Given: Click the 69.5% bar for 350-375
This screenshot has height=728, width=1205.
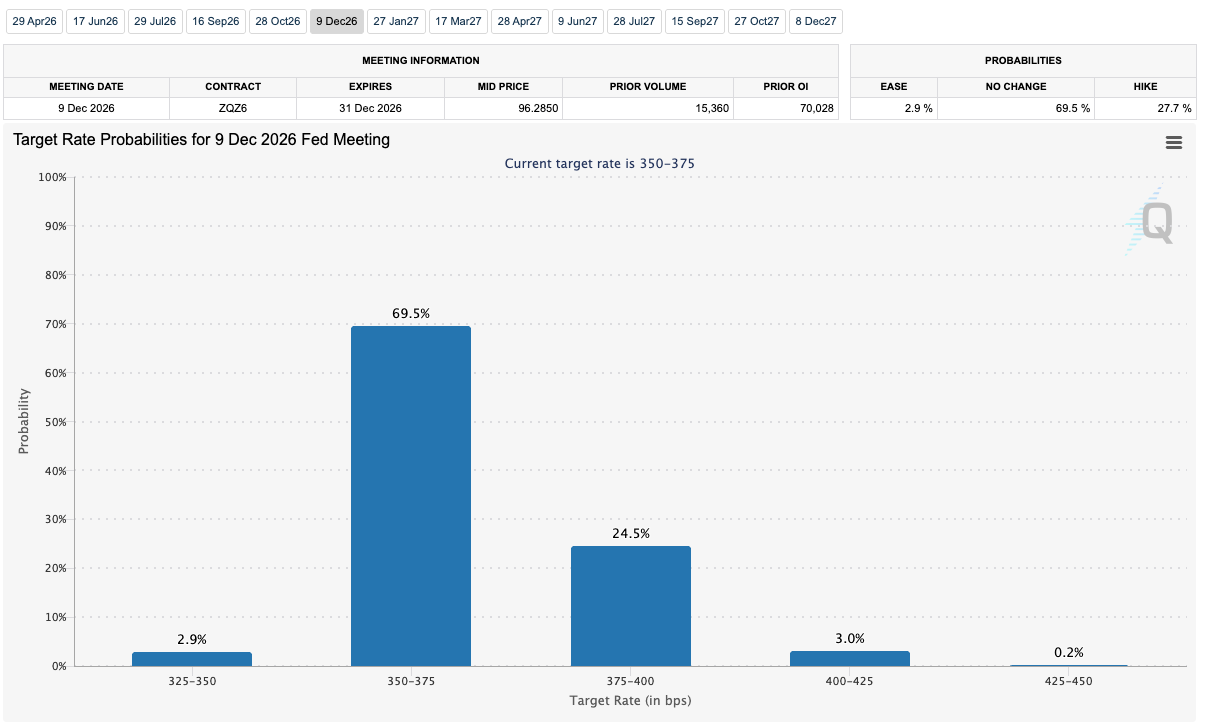Looking at the screenshot, I should point(411,496).
